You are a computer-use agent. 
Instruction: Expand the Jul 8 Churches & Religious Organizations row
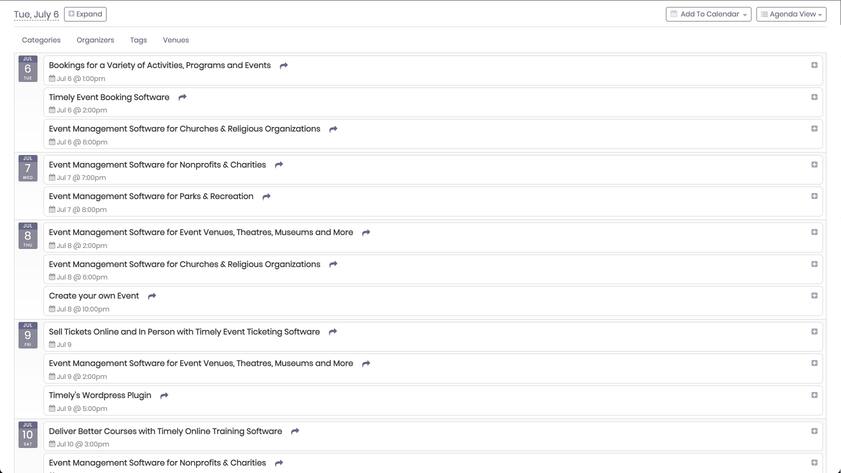click(x=814, y=264)
